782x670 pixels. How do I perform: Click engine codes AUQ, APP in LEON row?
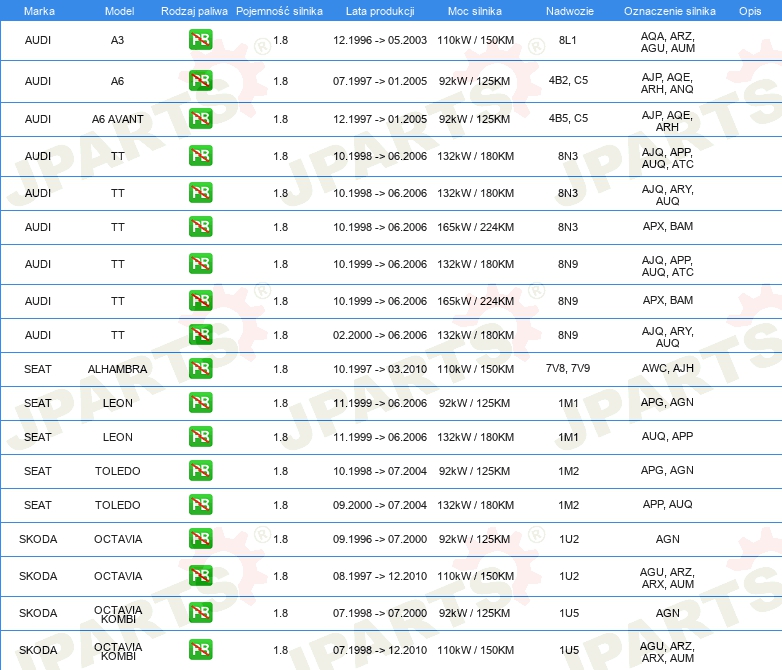667,436
